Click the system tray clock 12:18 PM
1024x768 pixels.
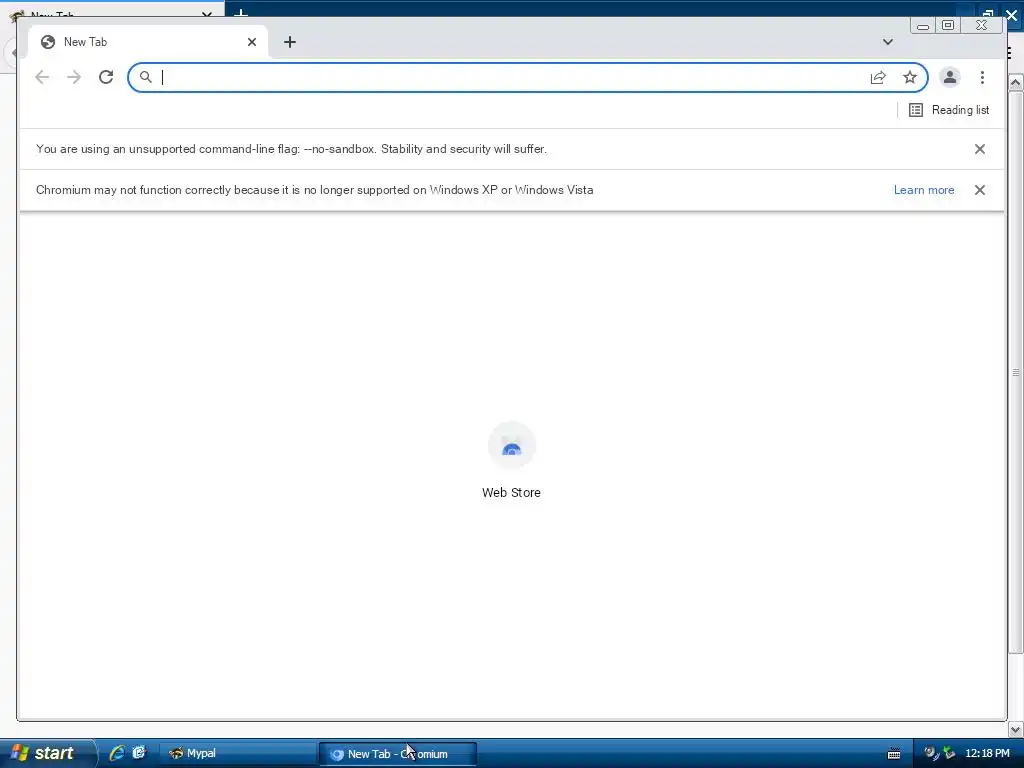coord(987,754)
